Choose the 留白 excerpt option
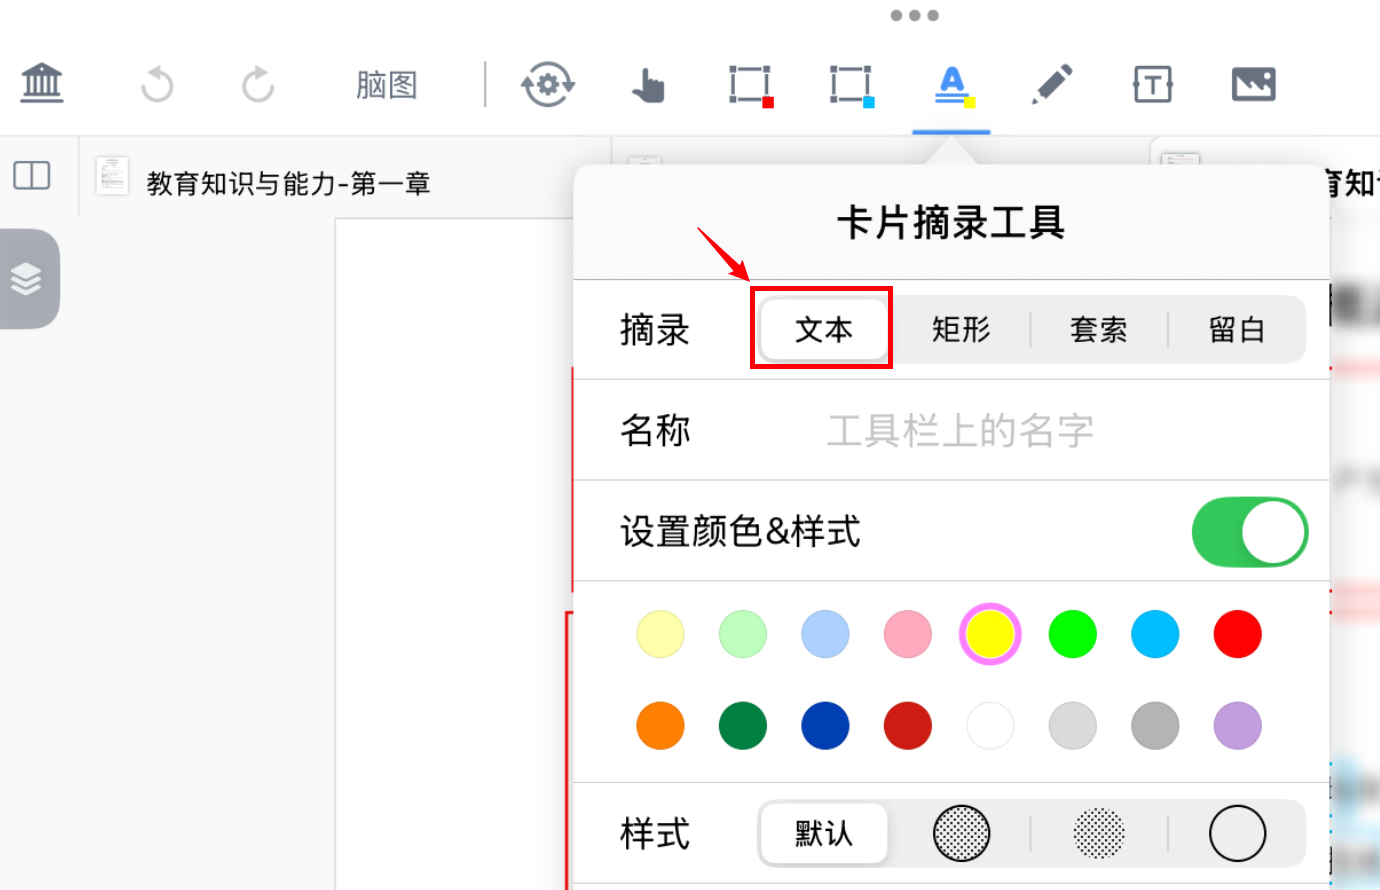The height and width of the screenshot is (890, 1380). [x=1237, y=329]
